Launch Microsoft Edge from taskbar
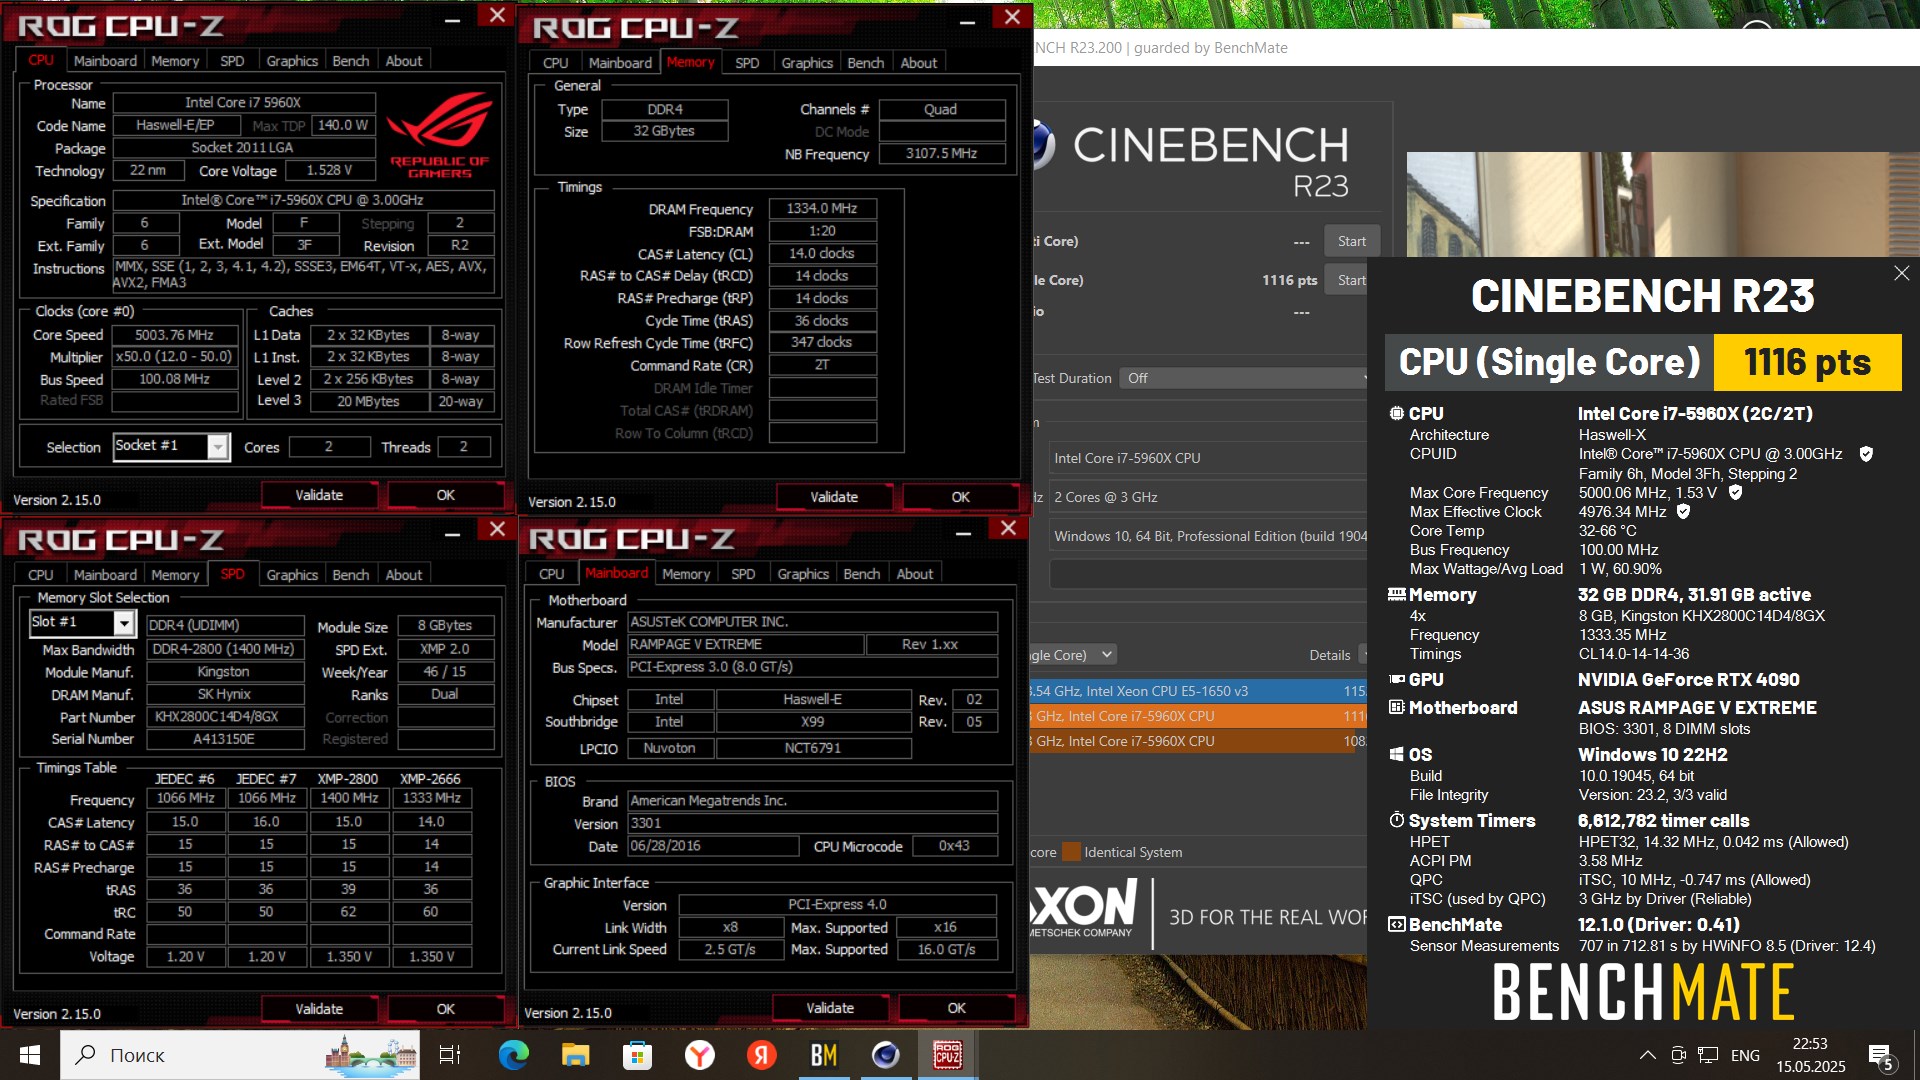Image resolution: width=1920 pixels, height=1080 pixels. [x=513, y=1055]
